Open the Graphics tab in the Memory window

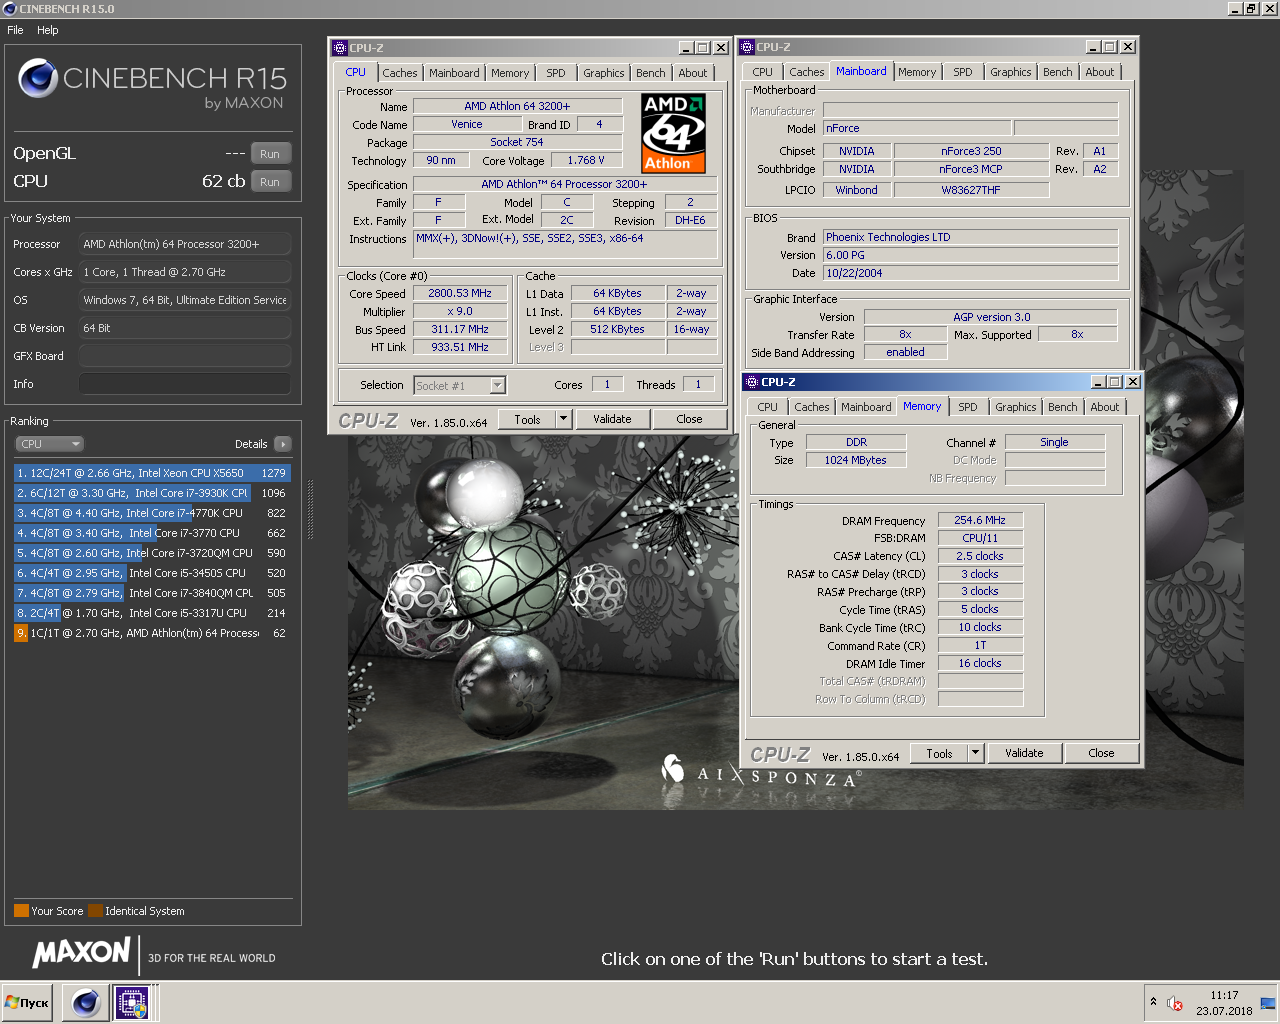pyautogui.click(x=1016, y=407)
